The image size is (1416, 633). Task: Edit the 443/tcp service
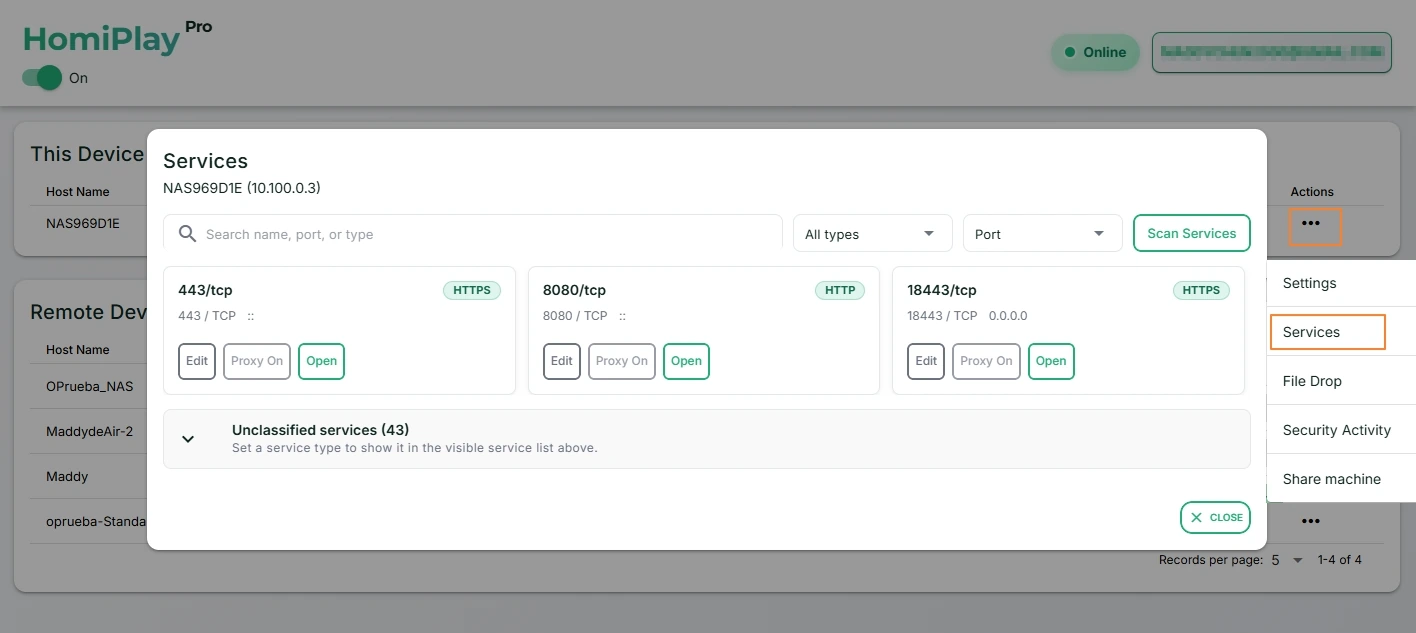click(197, 361)
